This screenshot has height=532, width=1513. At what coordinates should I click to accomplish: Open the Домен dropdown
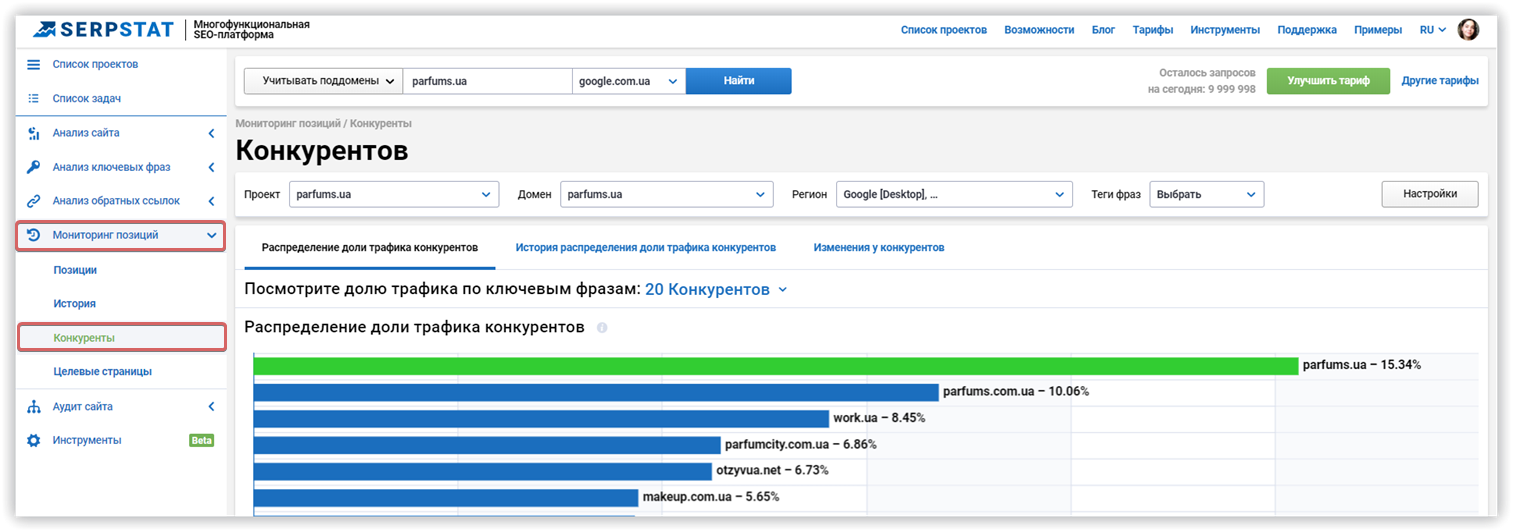(667, 194)
